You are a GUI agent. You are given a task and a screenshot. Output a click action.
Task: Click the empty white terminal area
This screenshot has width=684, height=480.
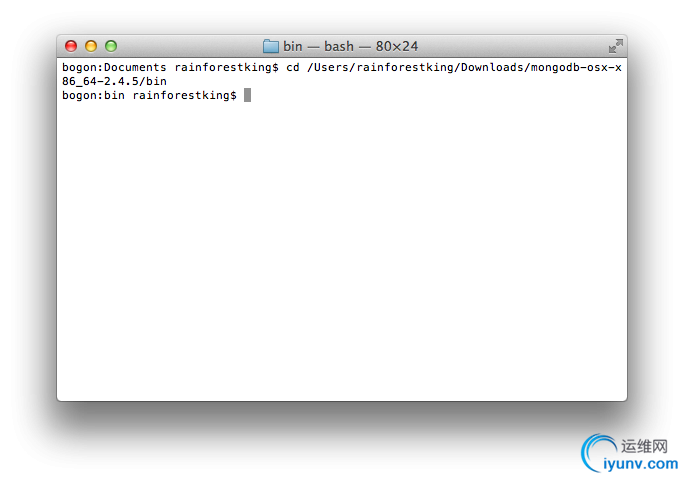[x=342, y=249]
